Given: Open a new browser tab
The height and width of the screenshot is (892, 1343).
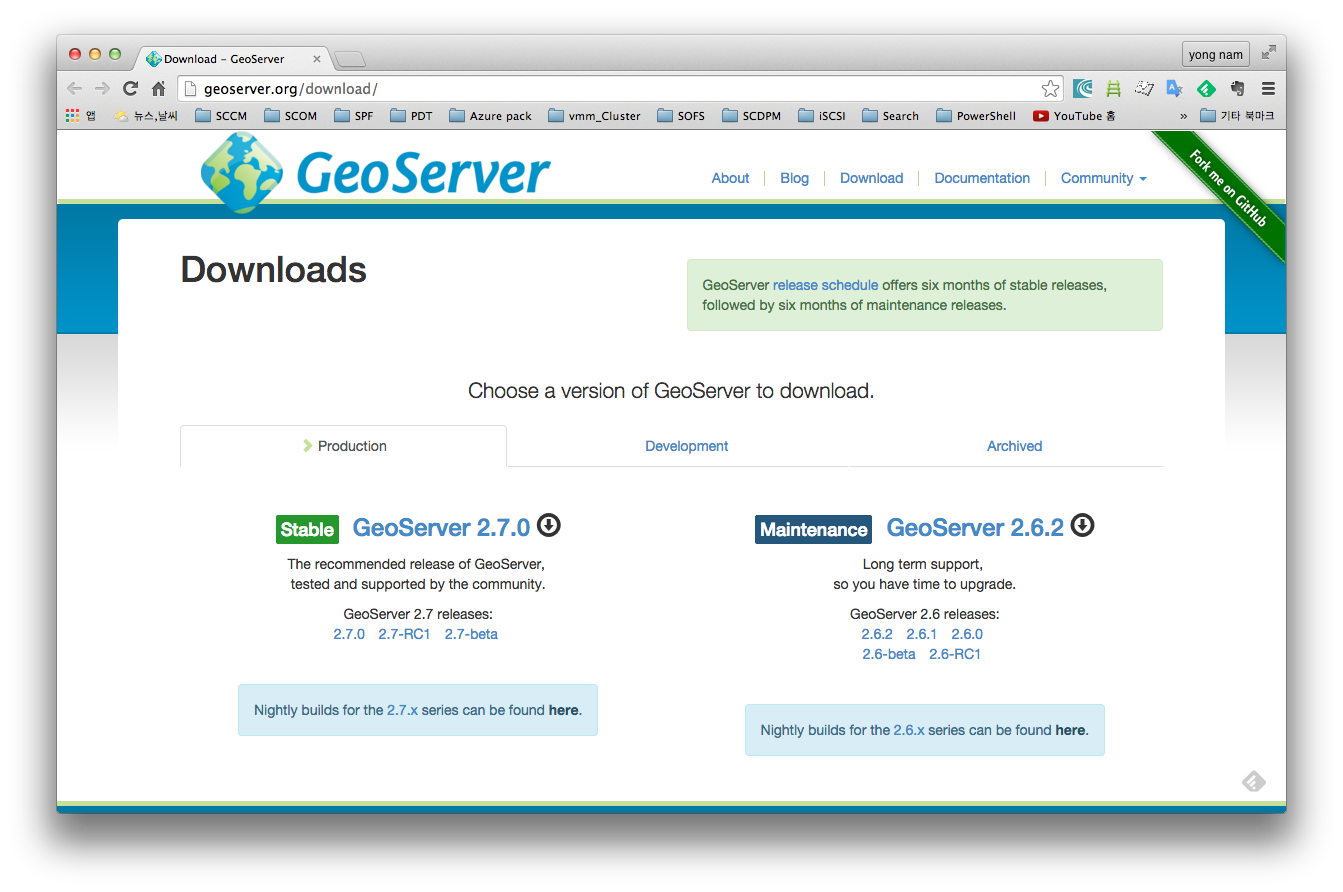Looking at the screenshot, I should (x=350, y=59).
